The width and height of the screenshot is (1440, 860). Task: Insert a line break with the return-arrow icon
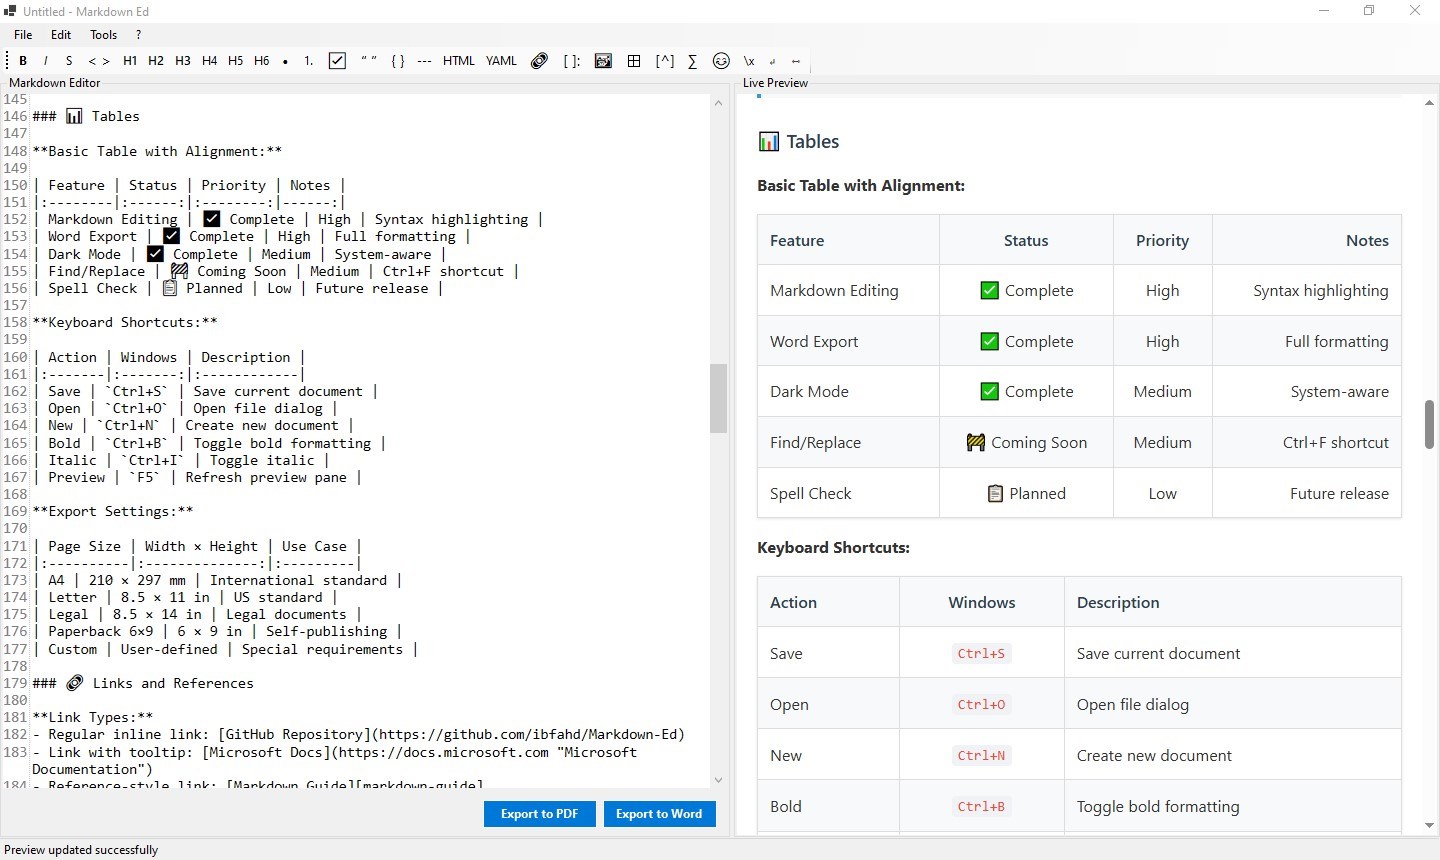773,61
